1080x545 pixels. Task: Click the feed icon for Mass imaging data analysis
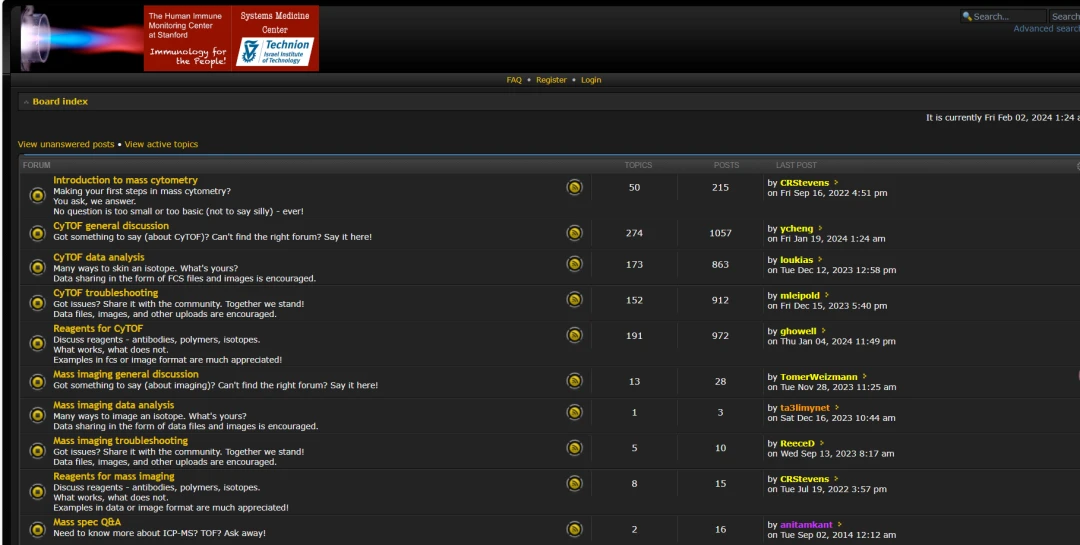coord(574,412)
